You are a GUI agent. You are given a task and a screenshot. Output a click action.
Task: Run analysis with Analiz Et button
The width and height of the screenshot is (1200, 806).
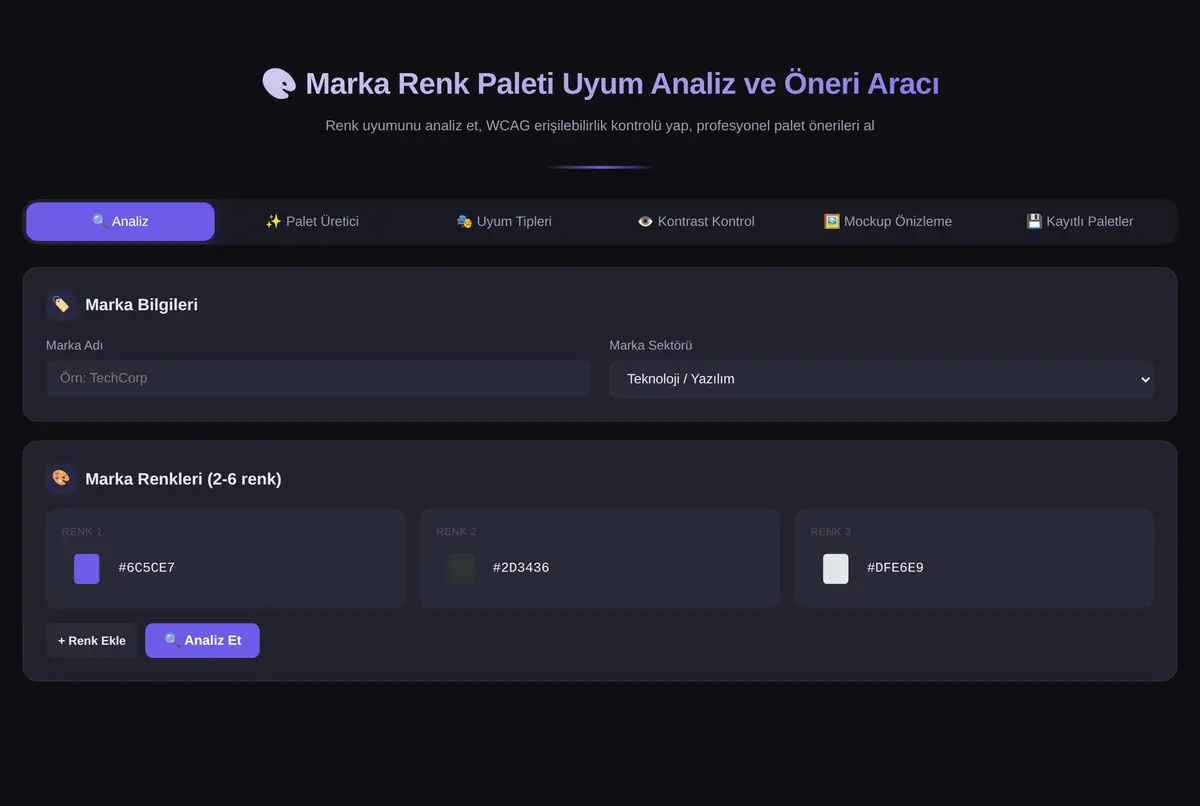[x=202, y=640]
